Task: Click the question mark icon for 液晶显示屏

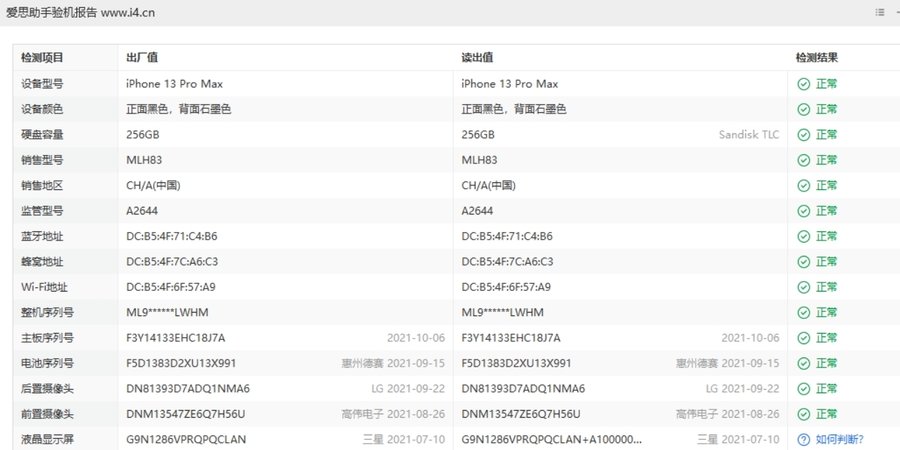Action: 803,439
